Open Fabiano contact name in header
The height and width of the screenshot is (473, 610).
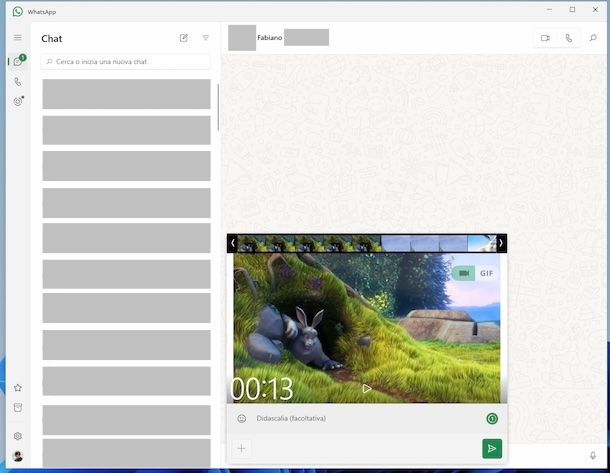(x=270, y=38)
